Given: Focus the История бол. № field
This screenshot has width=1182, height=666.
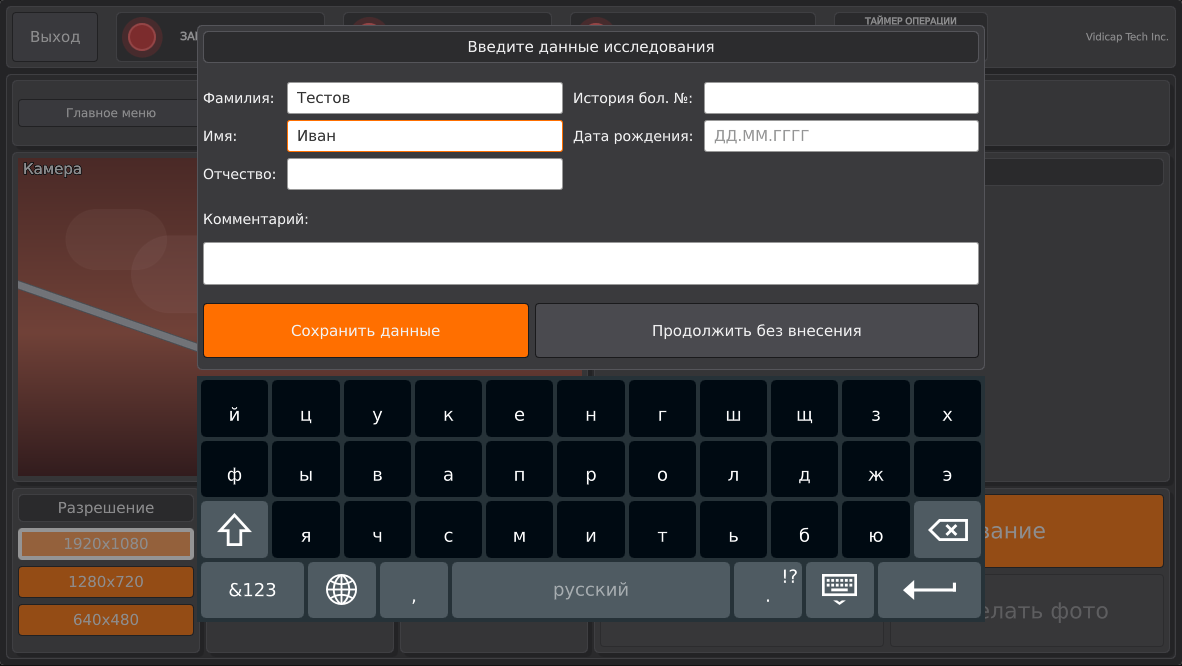Looking at the screenshot, I should (841, 98).
